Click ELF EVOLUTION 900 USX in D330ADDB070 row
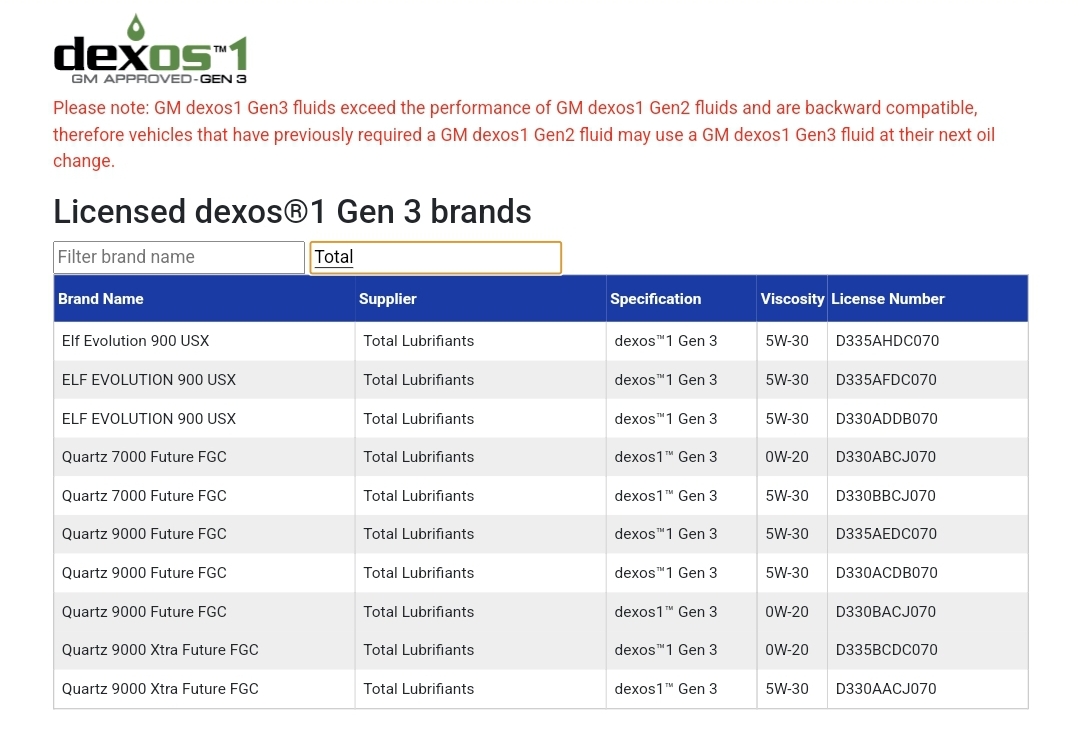The height and width of the screenshot is (747, 1079). (149, 419)
